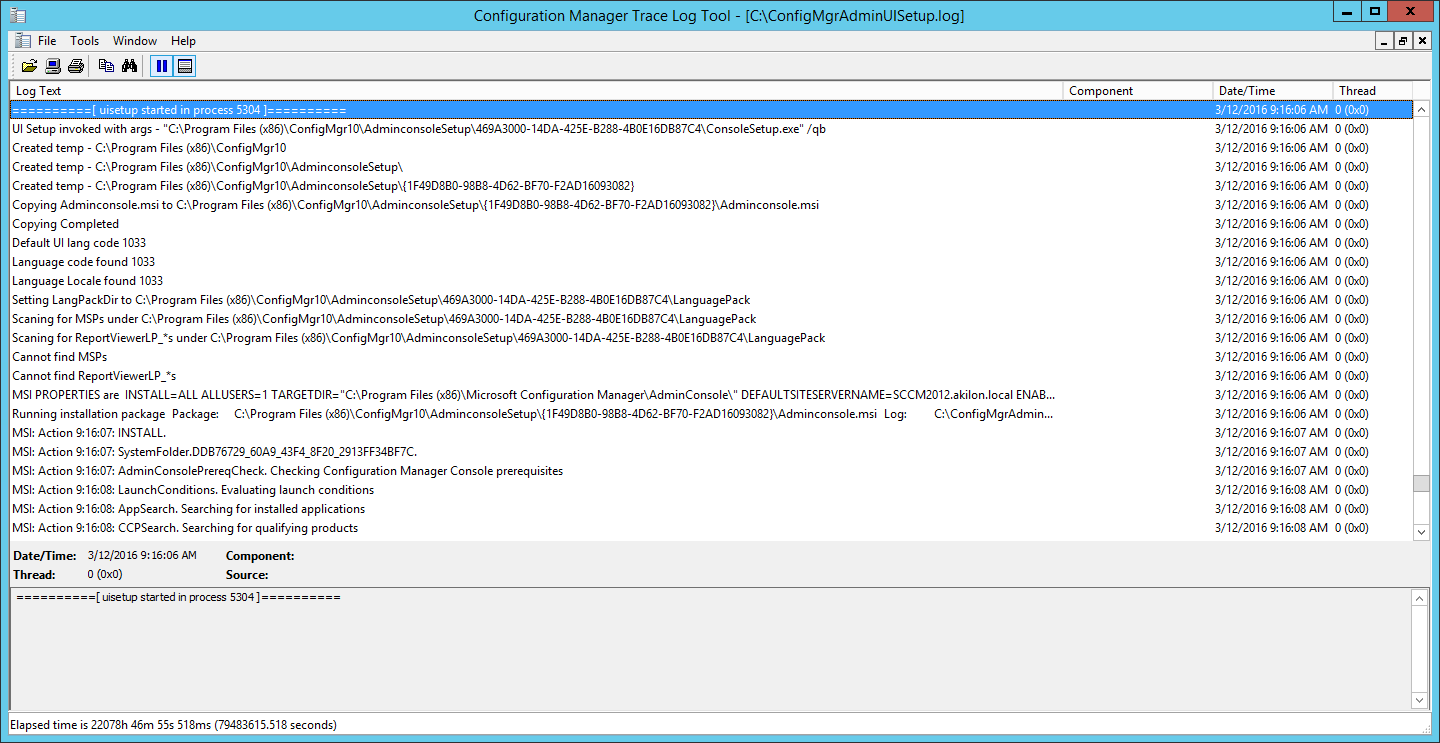The image size is (1440, 743).
Task: Select the 'Language code found 1033' row
Action: (711, 262)
